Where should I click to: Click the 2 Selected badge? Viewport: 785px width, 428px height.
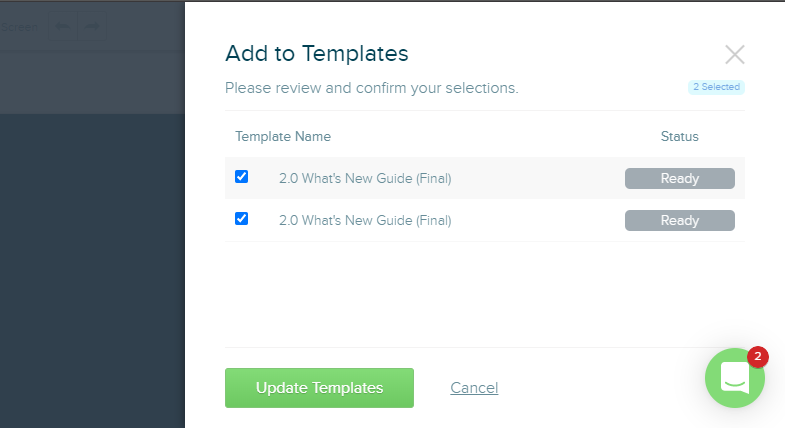716,87
